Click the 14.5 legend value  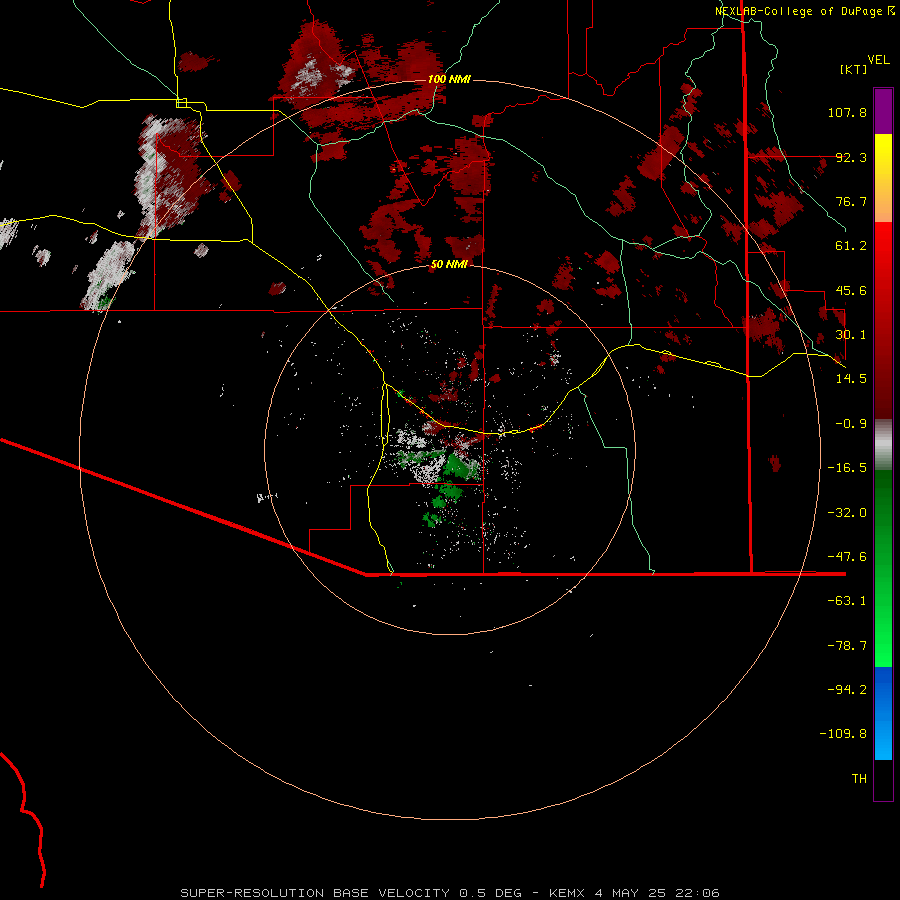pos(851,379)
